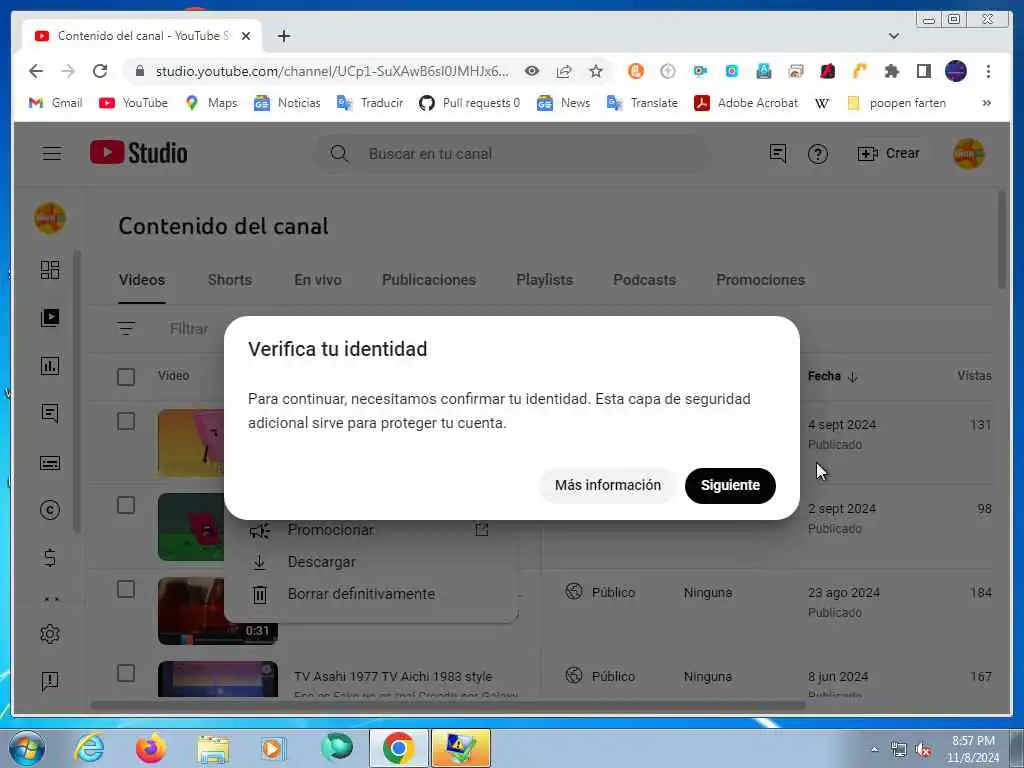Image resolution: width=1024 pixels, height=768 pixels.
Task: Click the channel avatar in sidebar
Action: point(50,218)
